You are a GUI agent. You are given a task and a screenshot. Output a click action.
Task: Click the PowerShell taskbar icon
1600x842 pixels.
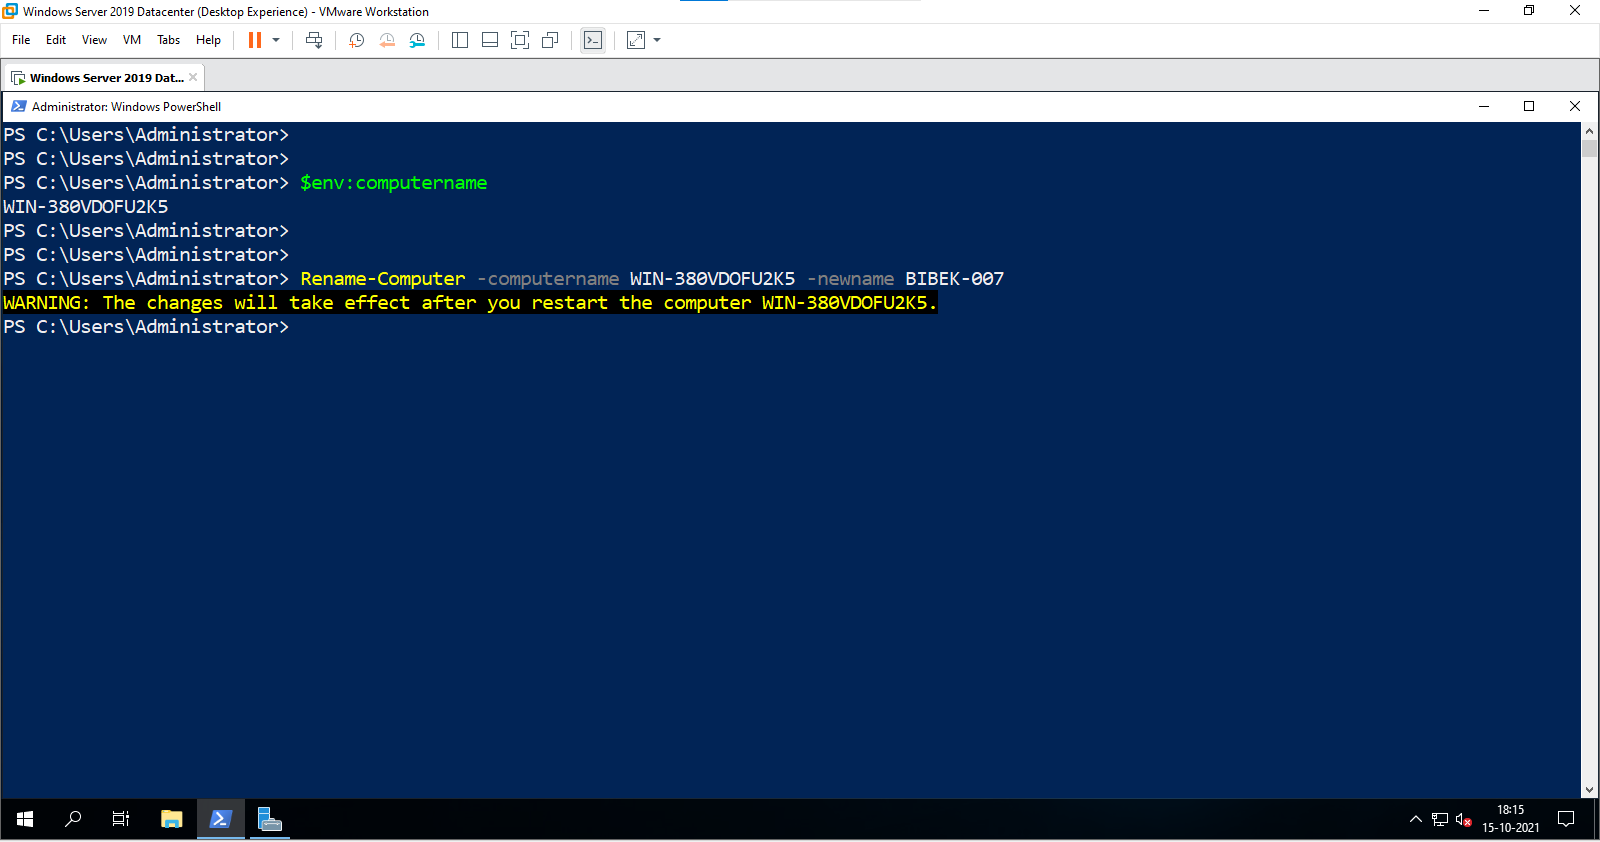coord(220,819)
